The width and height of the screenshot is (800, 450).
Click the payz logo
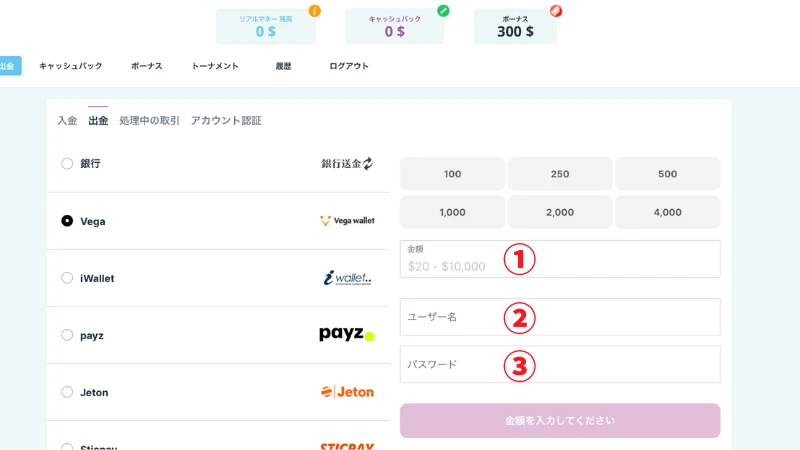click(x=347, y=334)
